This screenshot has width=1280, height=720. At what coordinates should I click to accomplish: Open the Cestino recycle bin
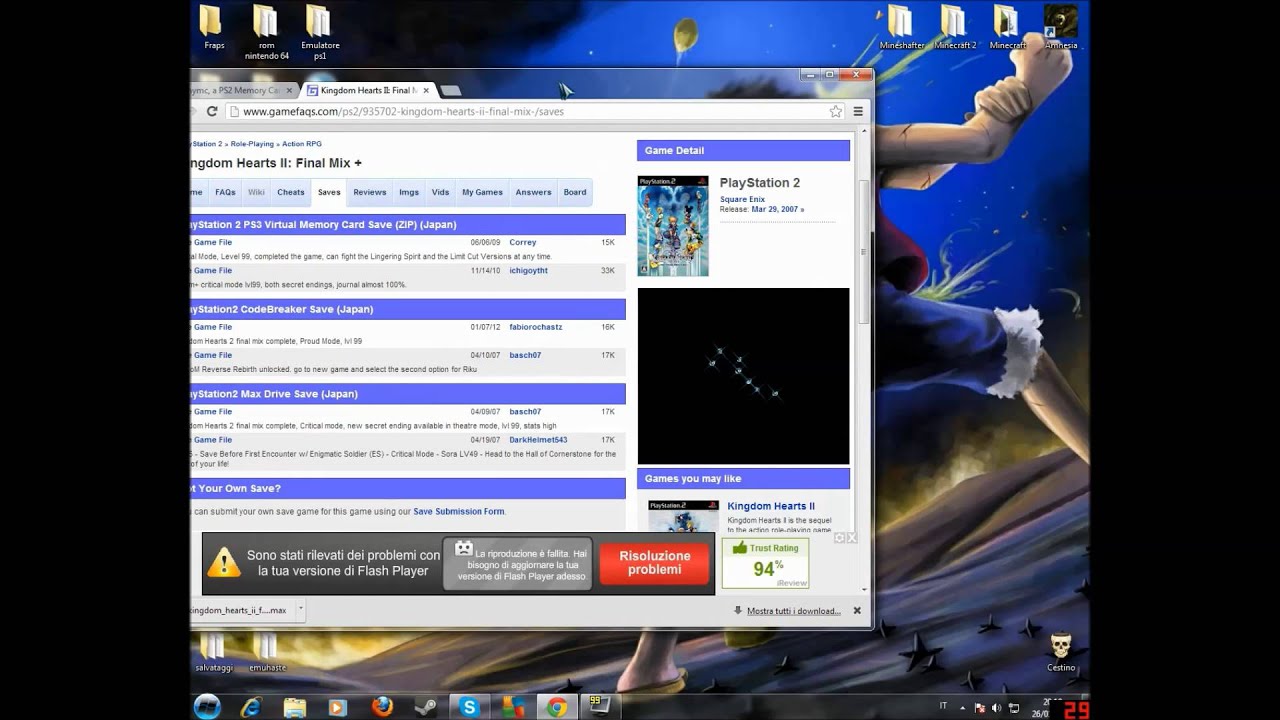click(x=1061, y=651)
